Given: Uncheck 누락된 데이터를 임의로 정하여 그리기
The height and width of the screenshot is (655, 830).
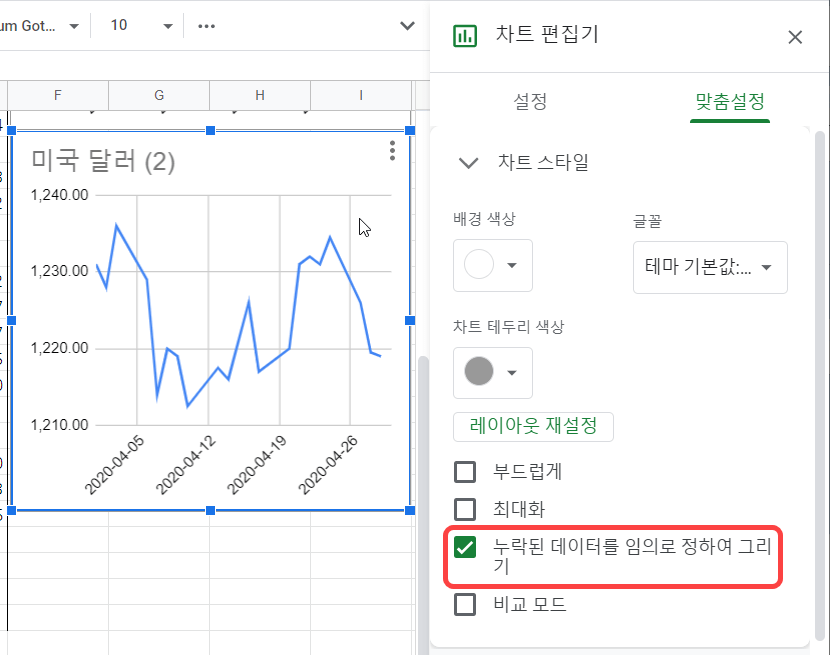Looking at the screenshot, I should click(465, 547).
